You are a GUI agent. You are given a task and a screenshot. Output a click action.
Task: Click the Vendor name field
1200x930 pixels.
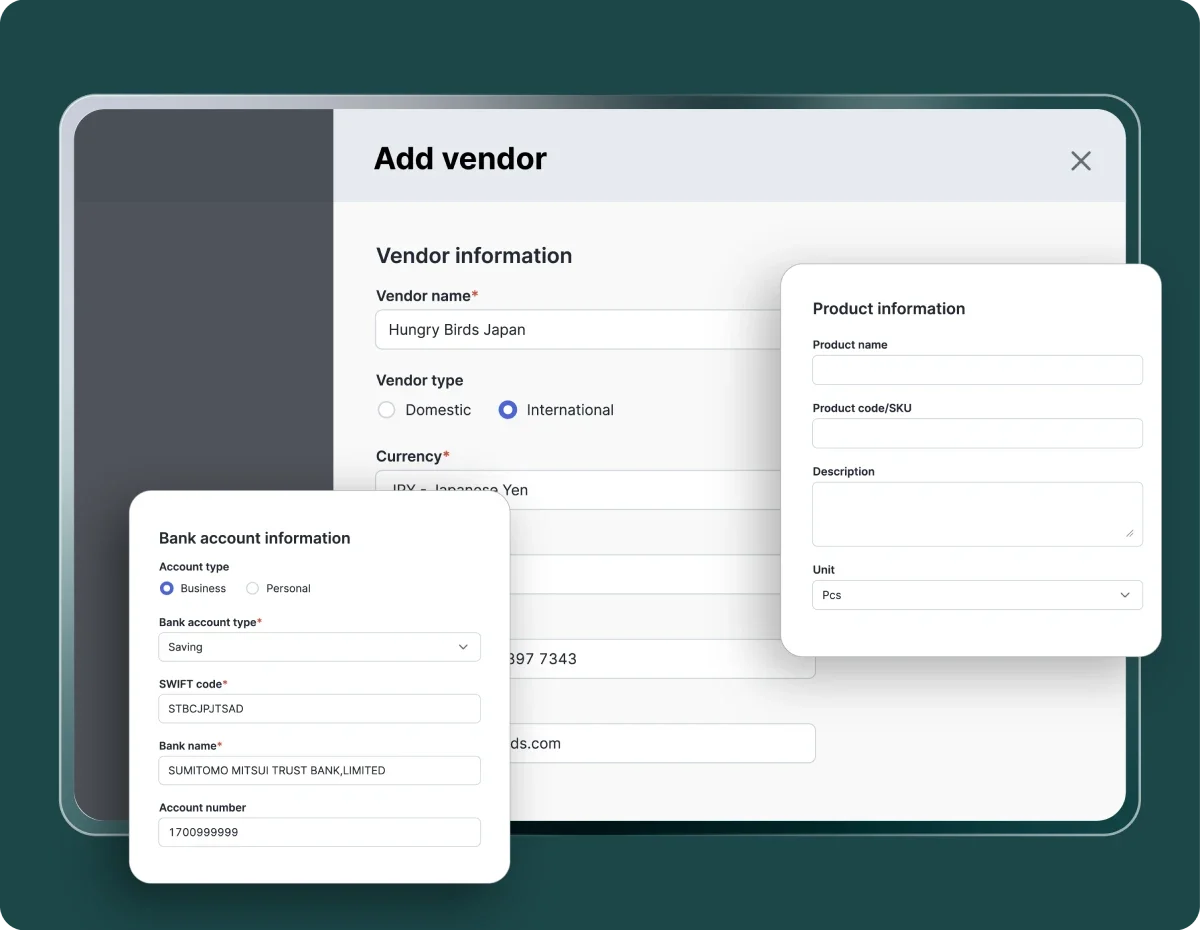pyautogui.click(x=576, y=330)
